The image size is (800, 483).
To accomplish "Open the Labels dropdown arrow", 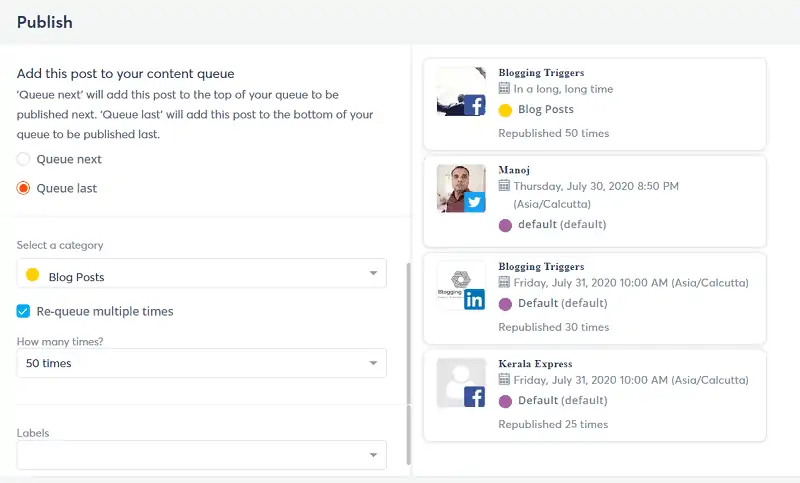I will [373, 455].
